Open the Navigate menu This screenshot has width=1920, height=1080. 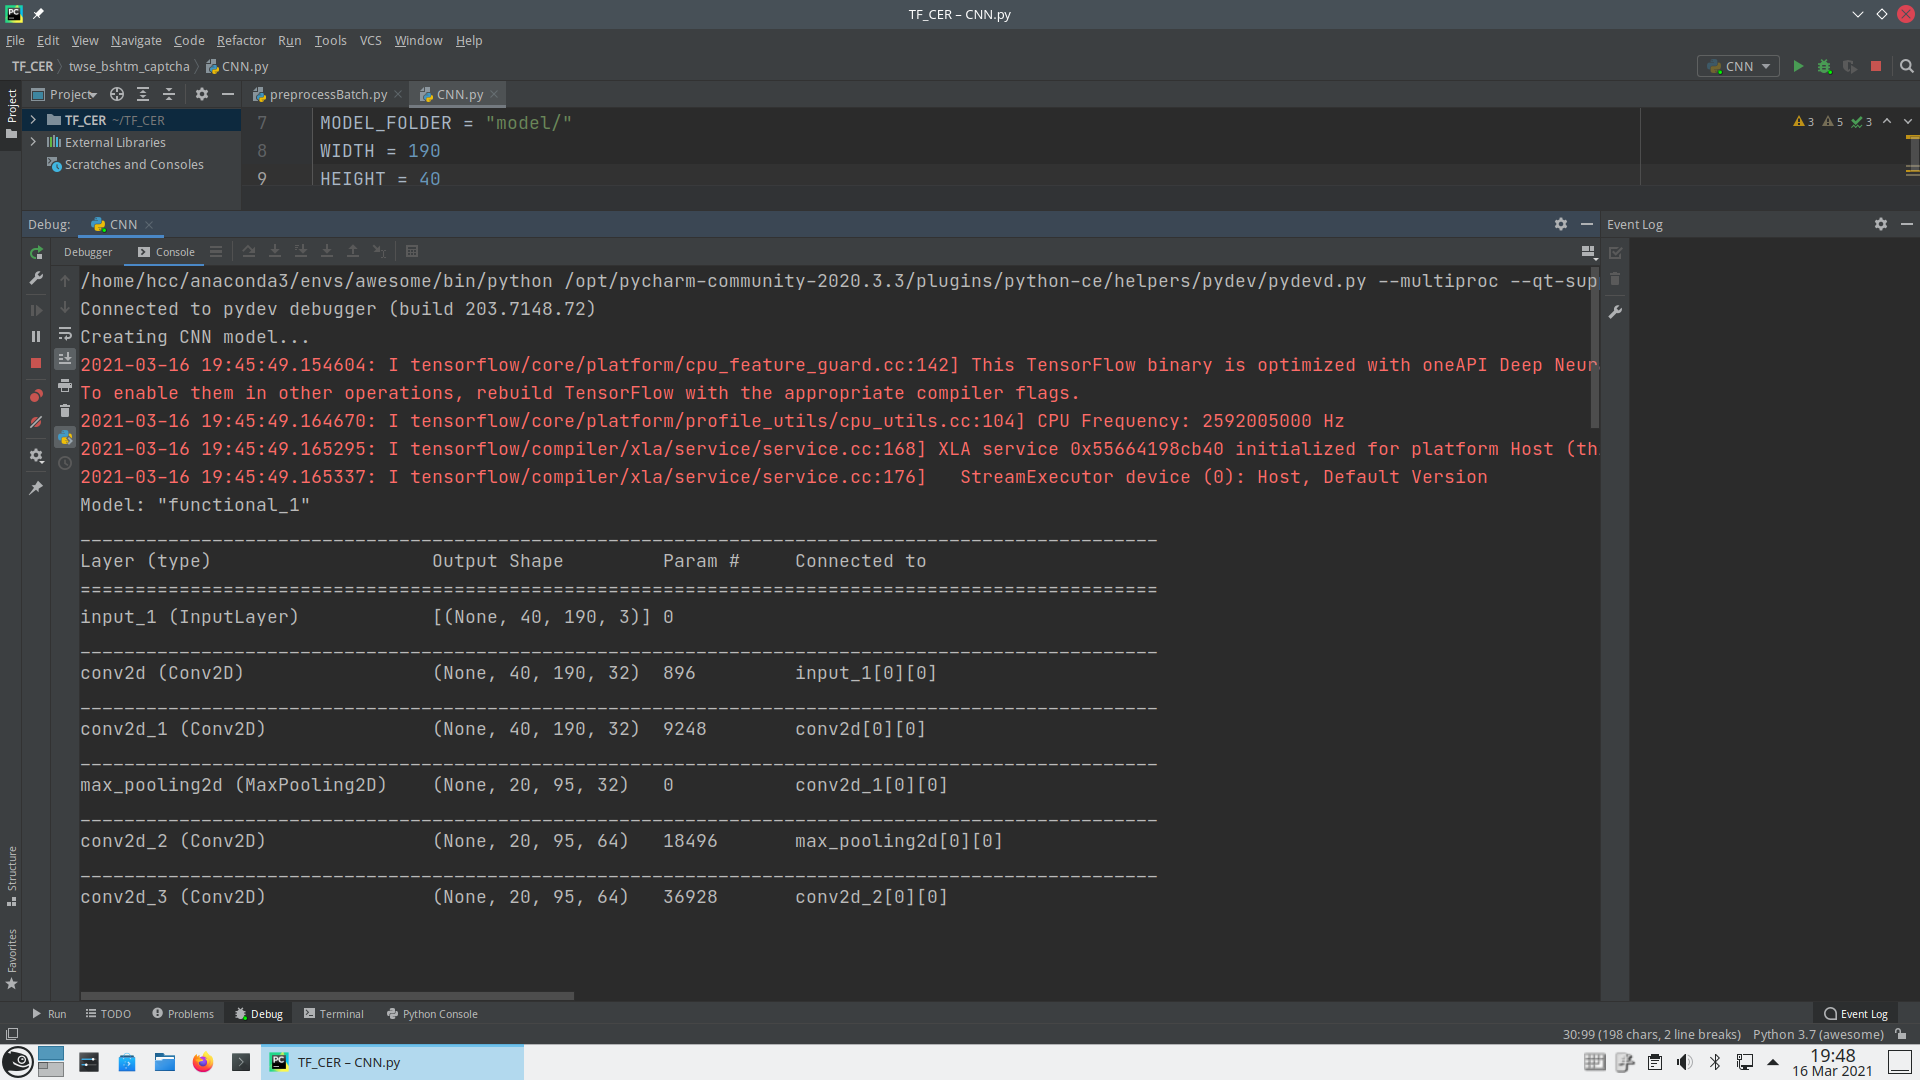(x=136, y=40)
